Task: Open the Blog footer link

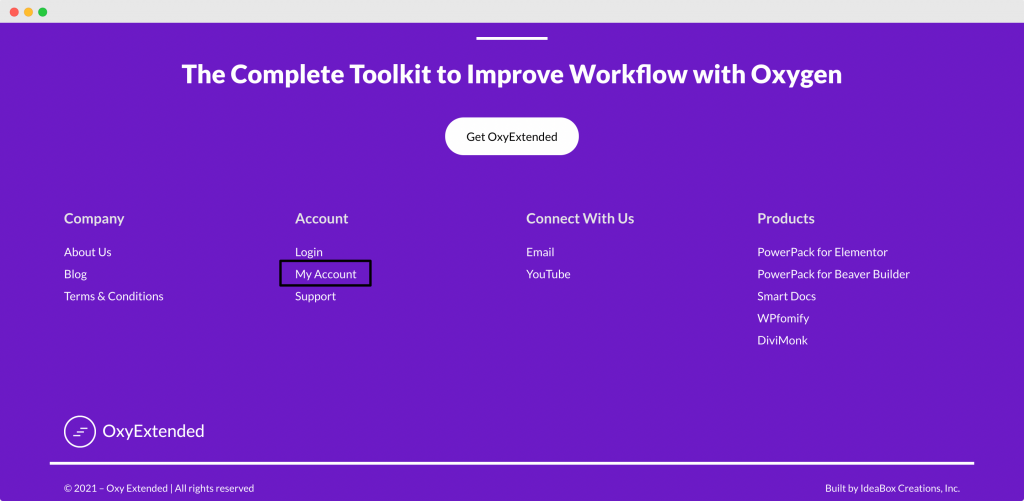Action: [x=75, y=274]
